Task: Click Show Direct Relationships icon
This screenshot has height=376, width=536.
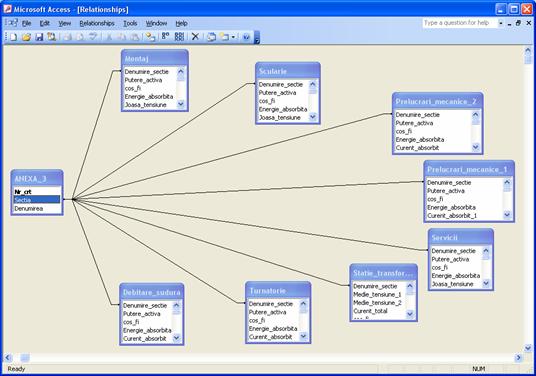Action: click(166, 36)
